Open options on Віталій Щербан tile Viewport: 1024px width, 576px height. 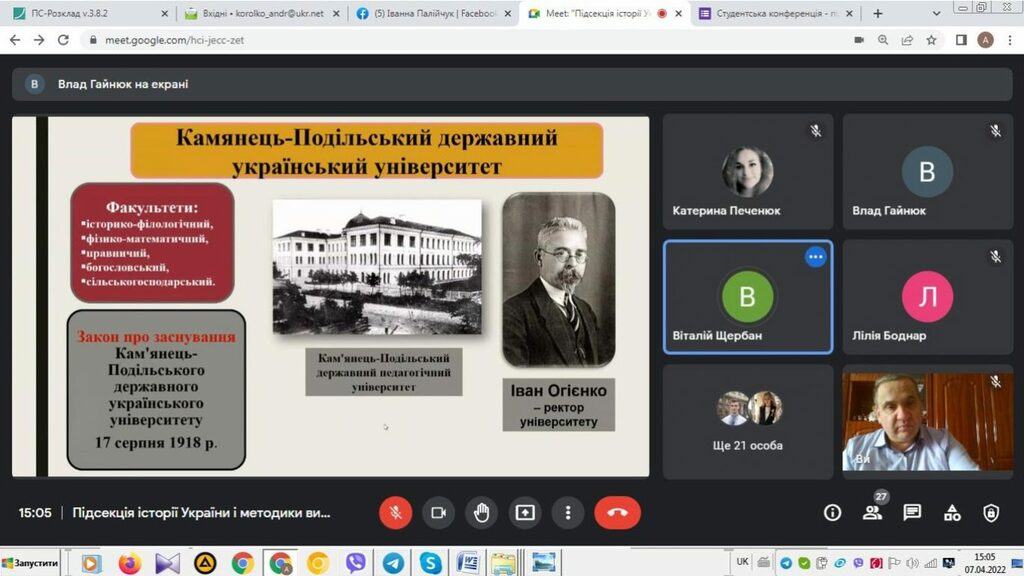tap(815, 257)
